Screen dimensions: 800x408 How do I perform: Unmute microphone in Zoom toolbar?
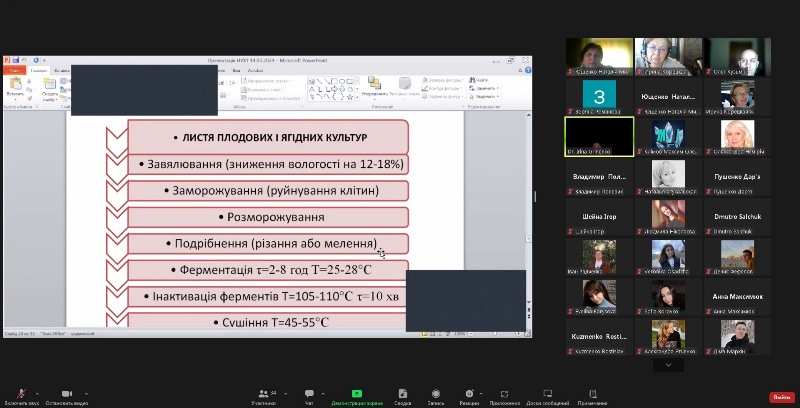pyautogui.click(x=21, y=396)
